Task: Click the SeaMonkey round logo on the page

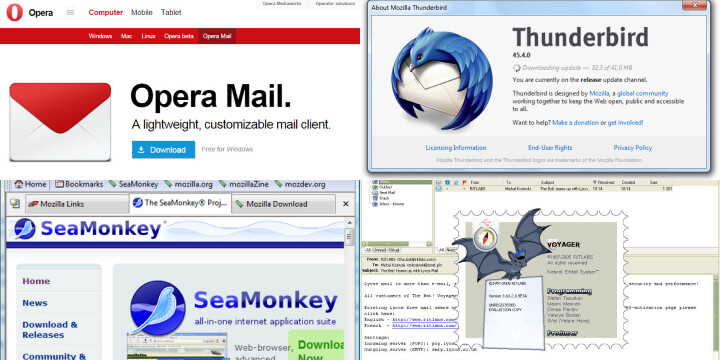Action: [158, 308]
